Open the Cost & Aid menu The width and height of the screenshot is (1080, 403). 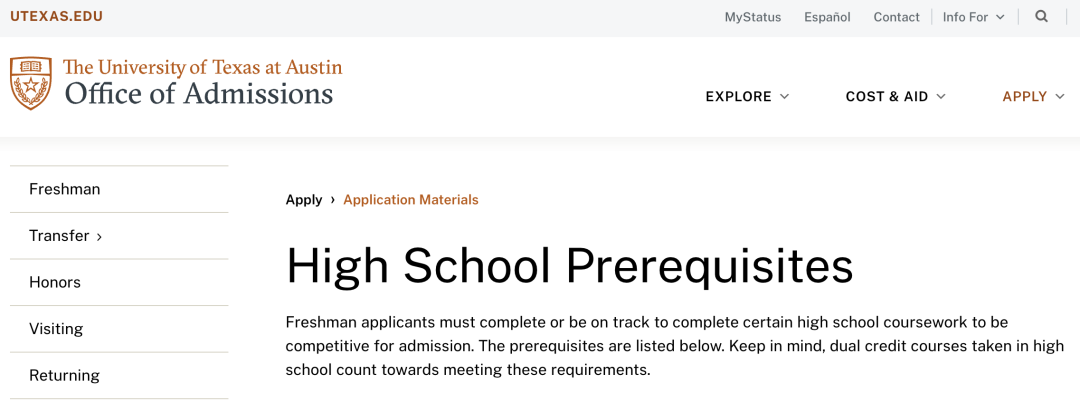(x=895, y=96)
